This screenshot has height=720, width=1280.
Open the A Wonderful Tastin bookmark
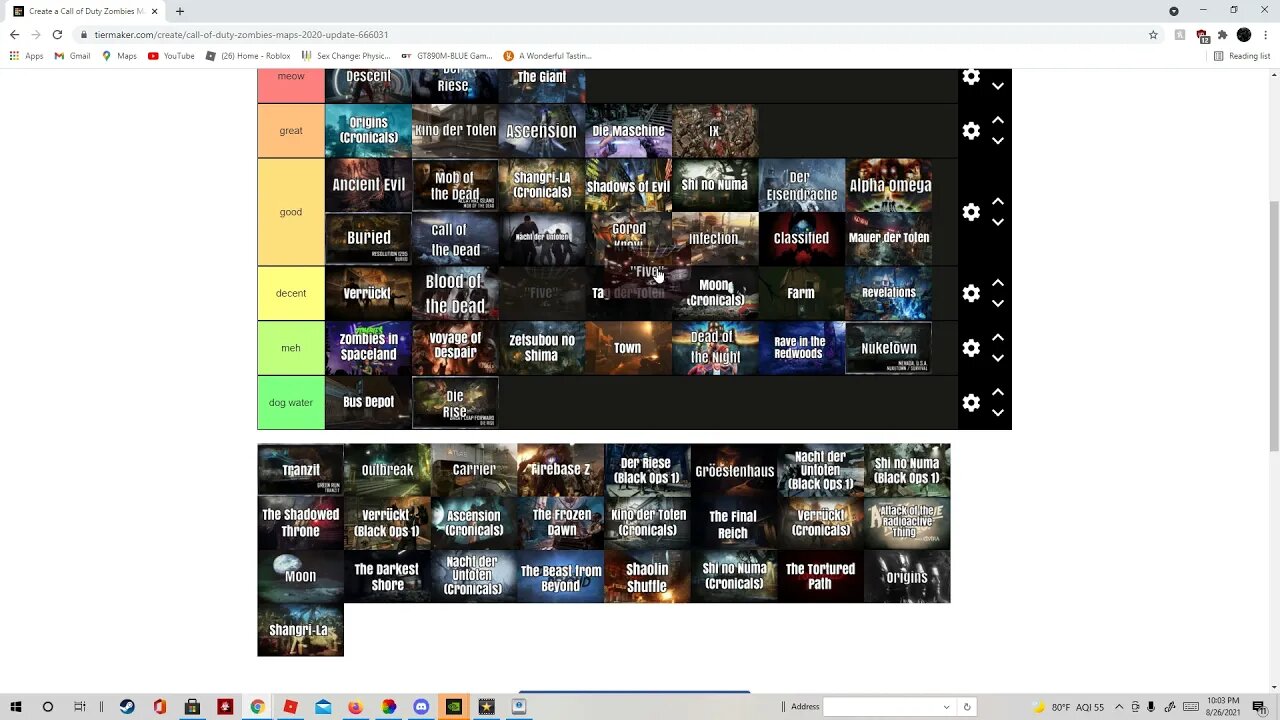point(547,56)
